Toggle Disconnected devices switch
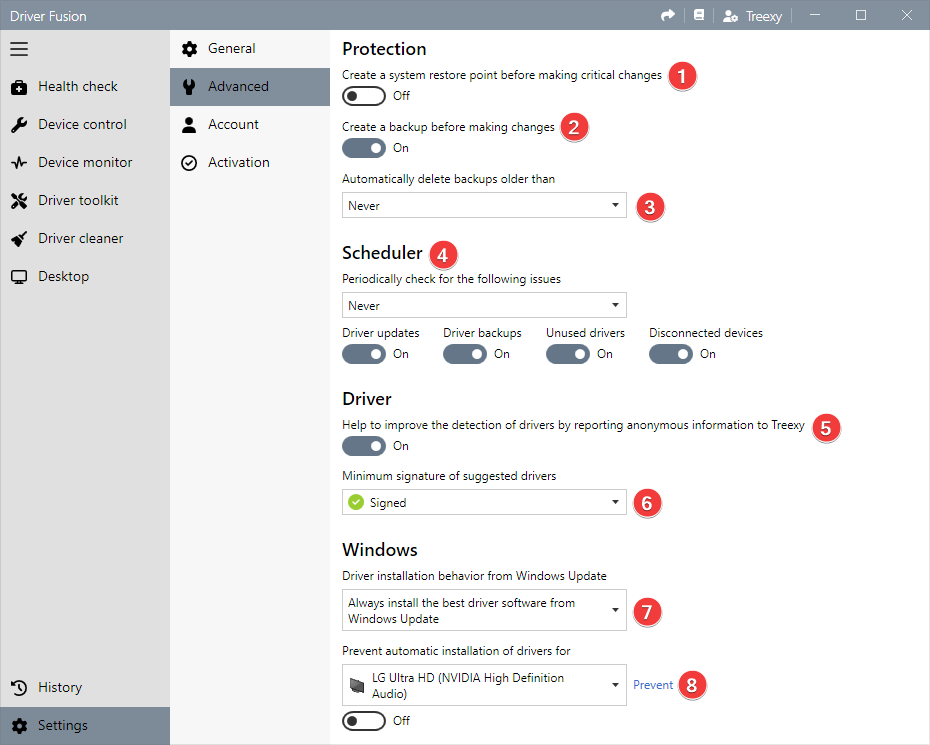Screen dimensions: 930x745 tap(671, 354)
